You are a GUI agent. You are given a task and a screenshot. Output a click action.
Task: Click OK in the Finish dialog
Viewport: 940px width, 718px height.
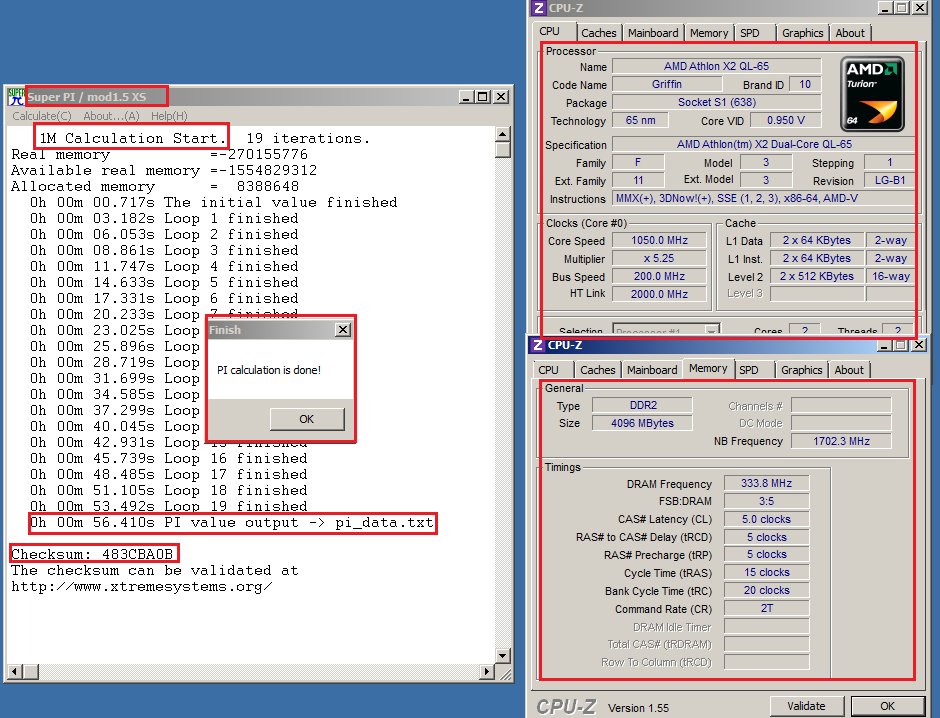[x=307, y=419]
